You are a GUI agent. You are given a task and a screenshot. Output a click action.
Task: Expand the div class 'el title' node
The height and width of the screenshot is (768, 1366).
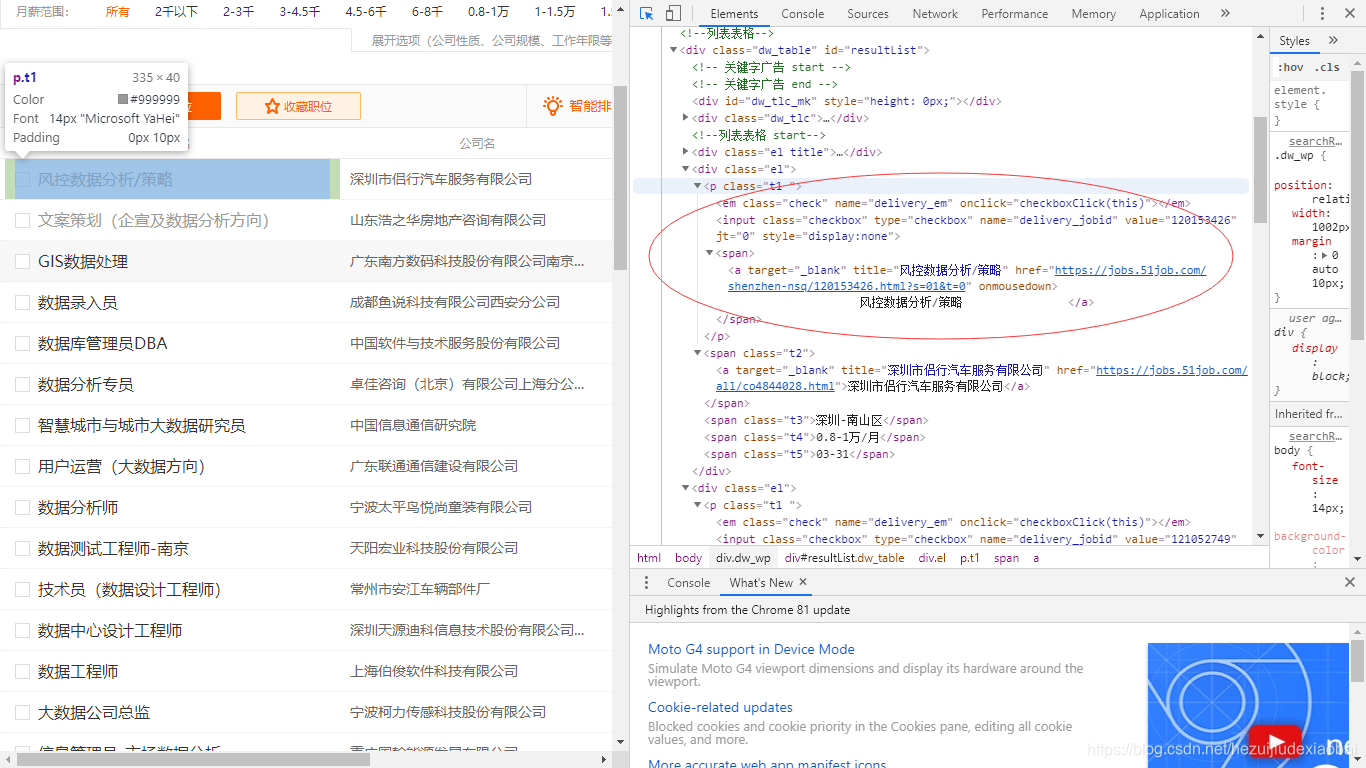point(686,152)
